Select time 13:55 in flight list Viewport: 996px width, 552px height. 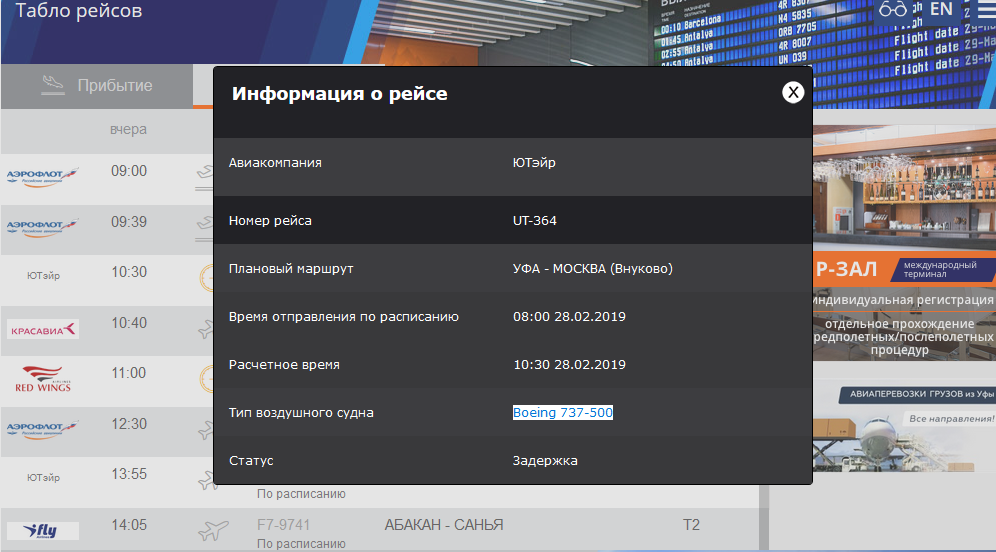[x=129, y=474]
